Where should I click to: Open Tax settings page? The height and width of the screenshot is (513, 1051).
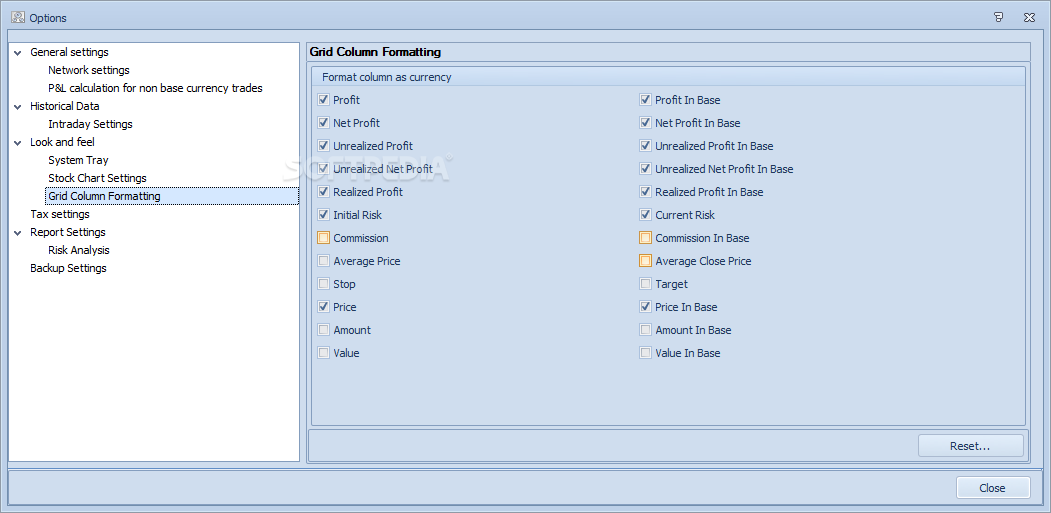coord(60,214)
